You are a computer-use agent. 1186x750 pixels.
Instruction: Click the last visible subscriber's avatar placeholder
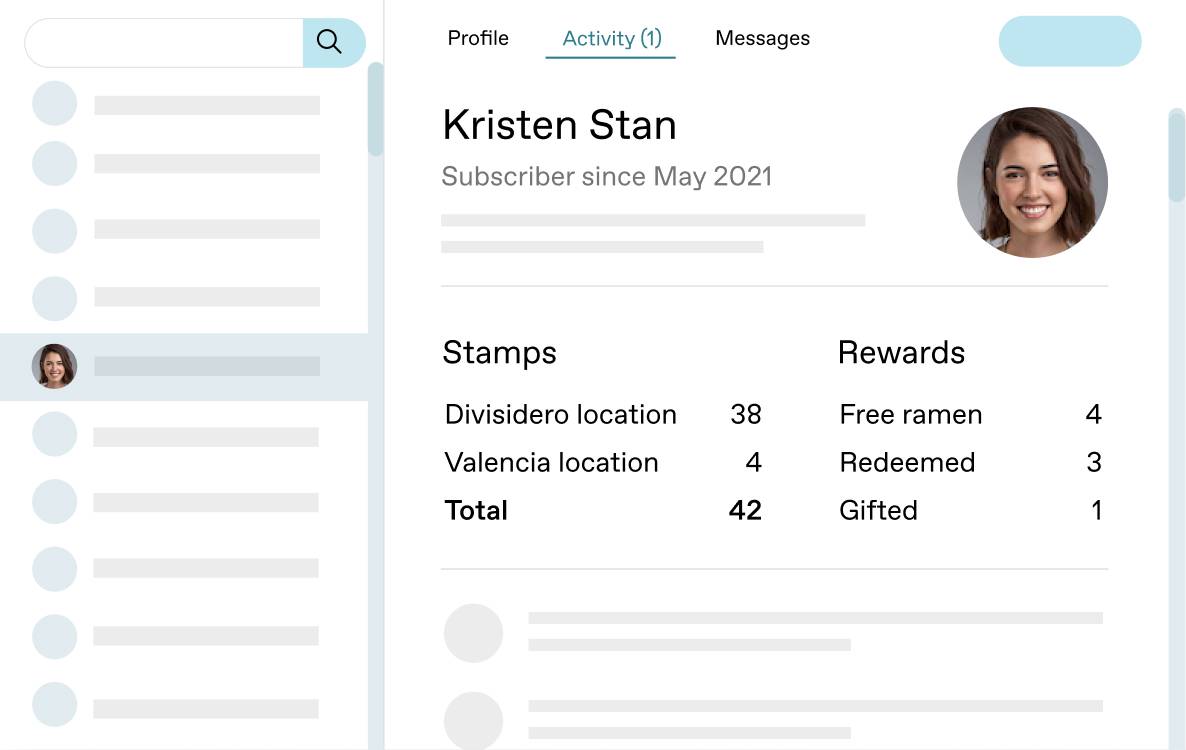[x=54, y=705]
